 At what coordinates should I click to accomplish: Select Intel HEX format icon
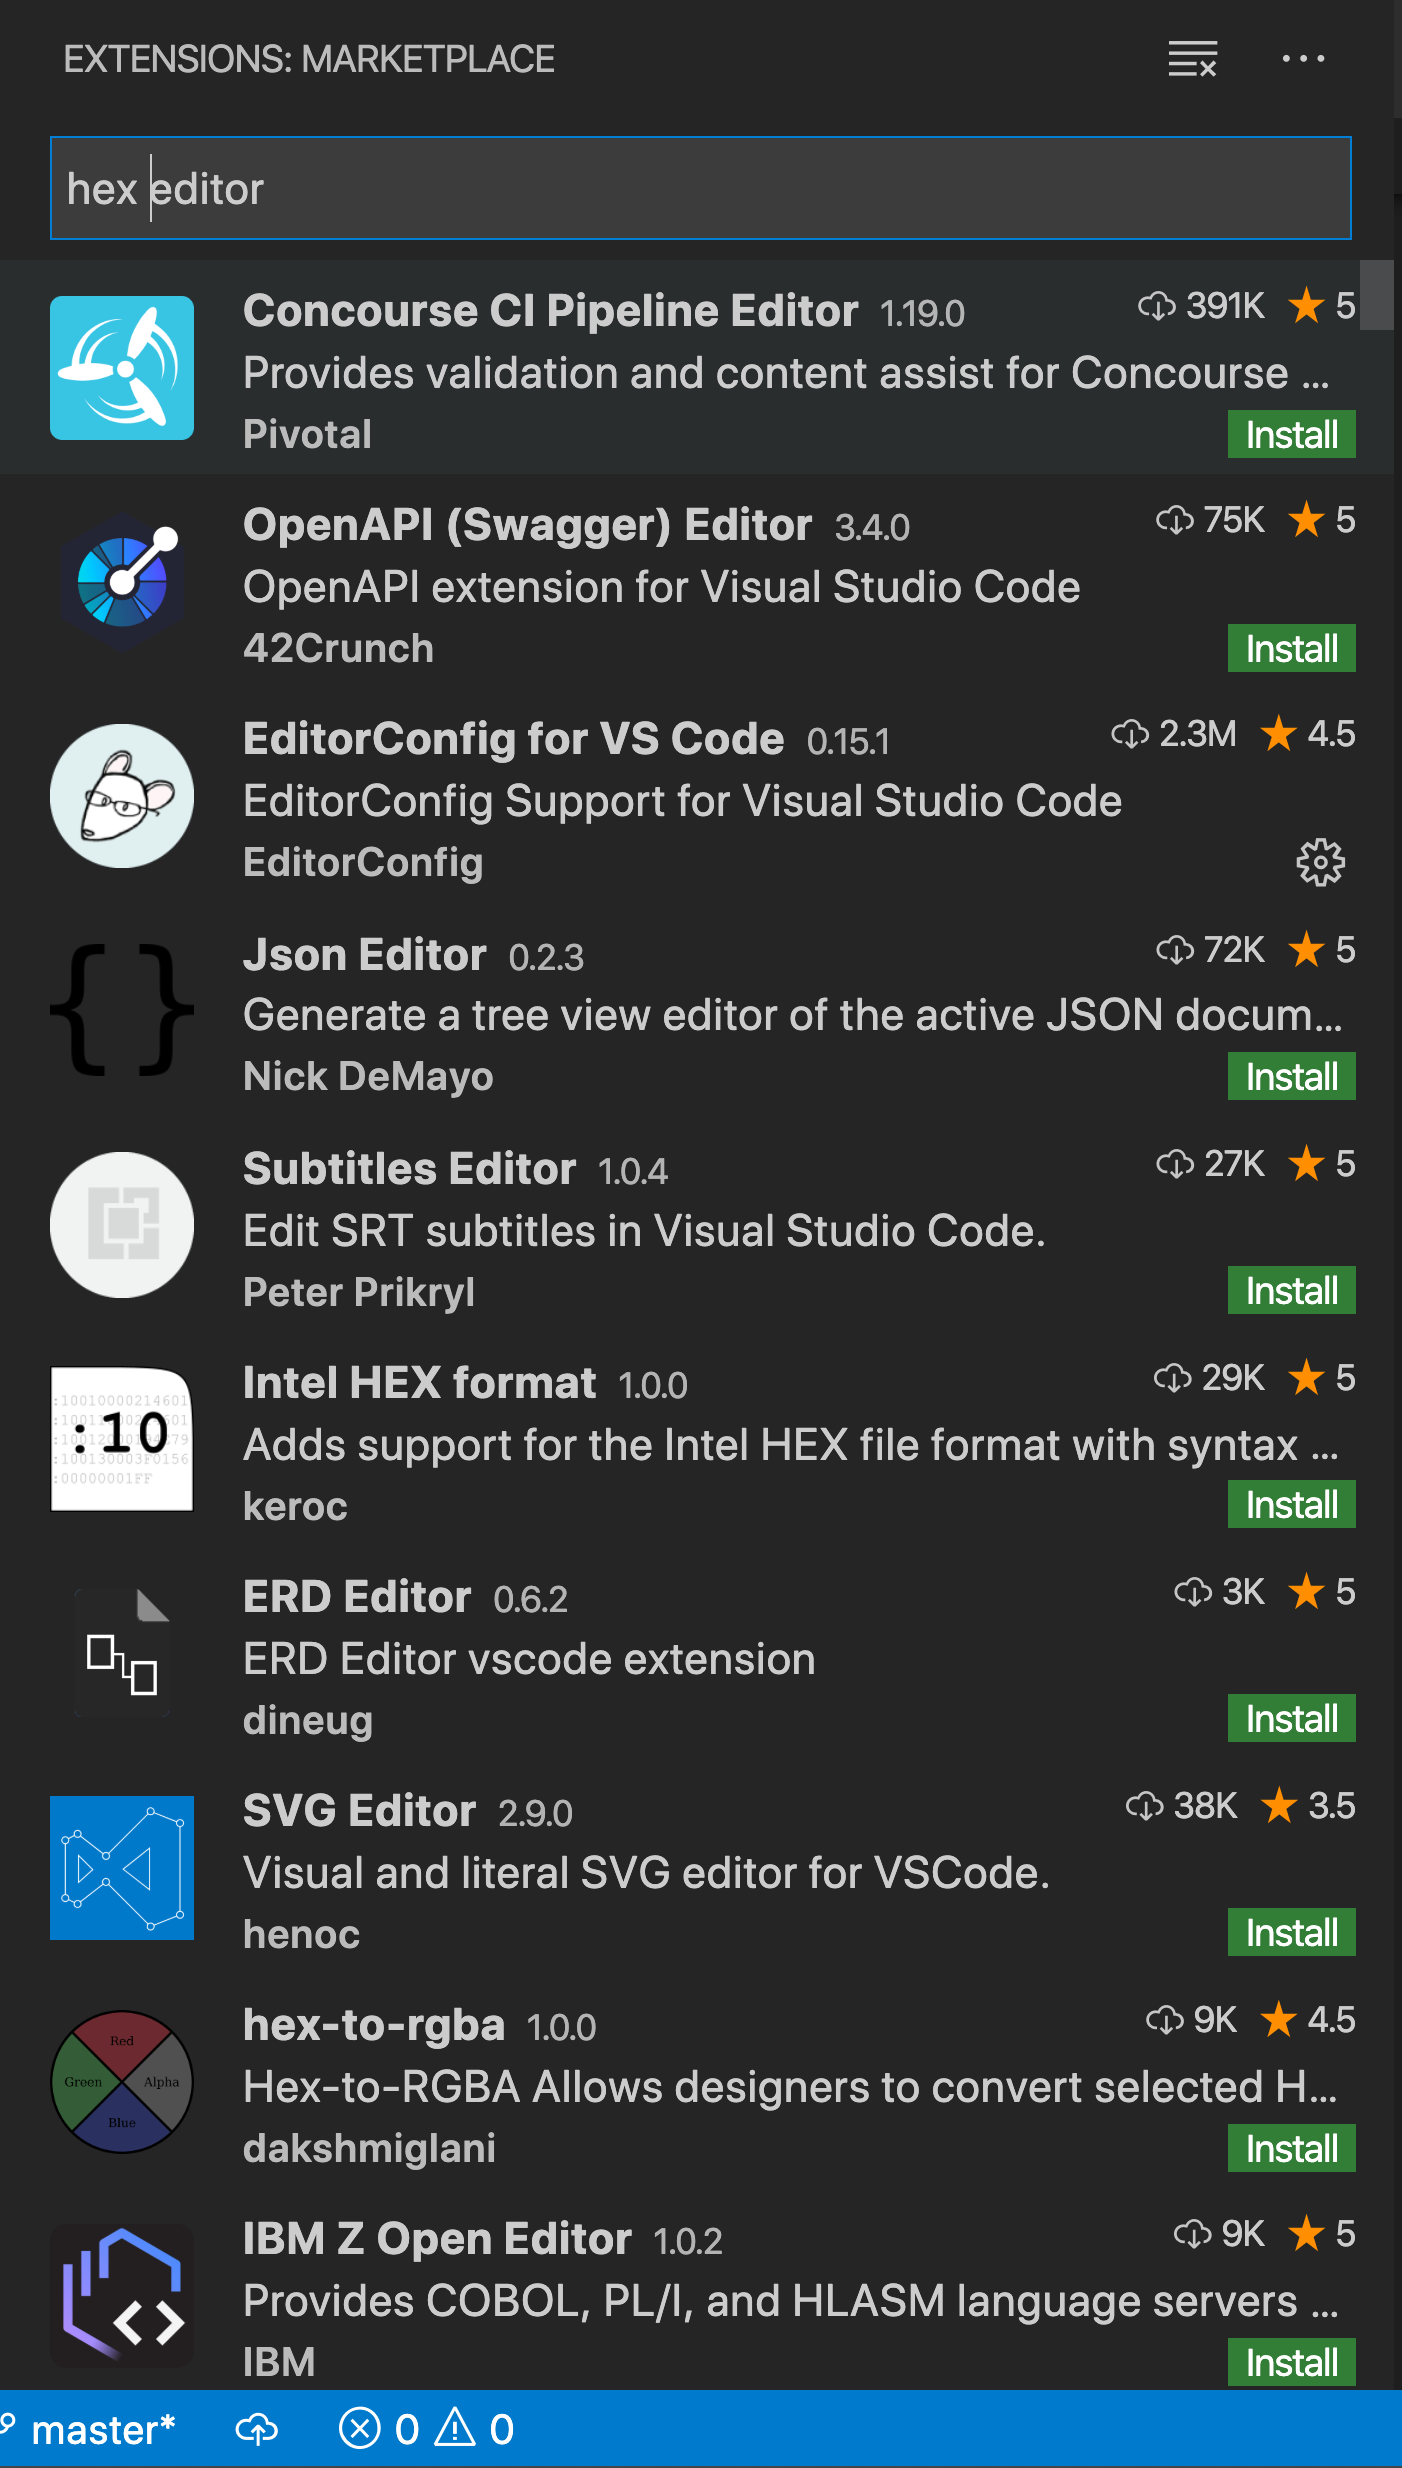tap(122, 1438)
